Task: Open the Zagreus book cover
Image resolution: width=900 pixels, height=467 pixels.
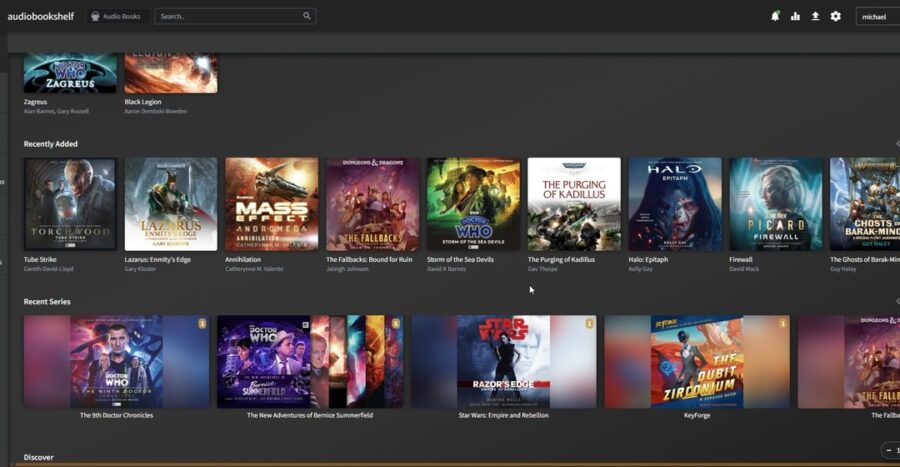Action: (x=70, y=73)
